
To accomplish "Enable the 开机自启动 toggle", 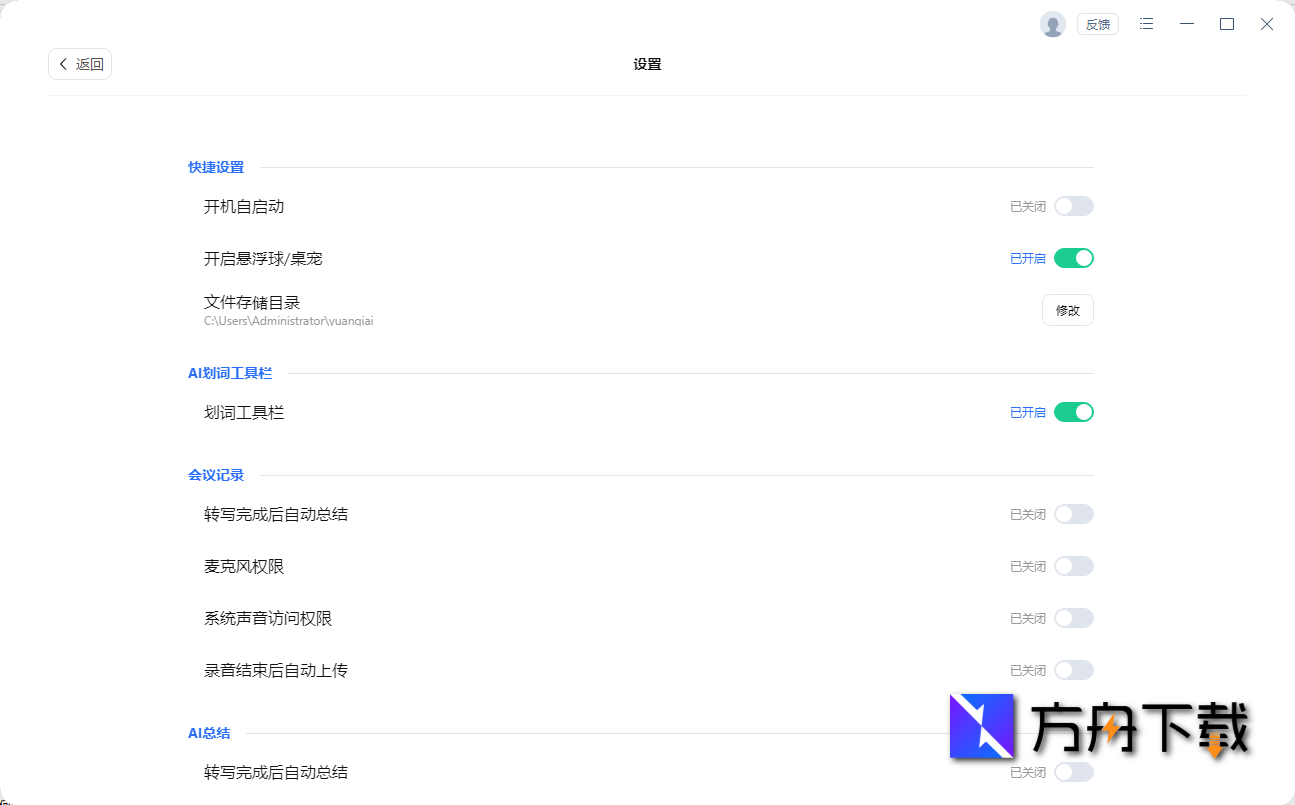I will pyautogui.click(x=1073, y=206).
